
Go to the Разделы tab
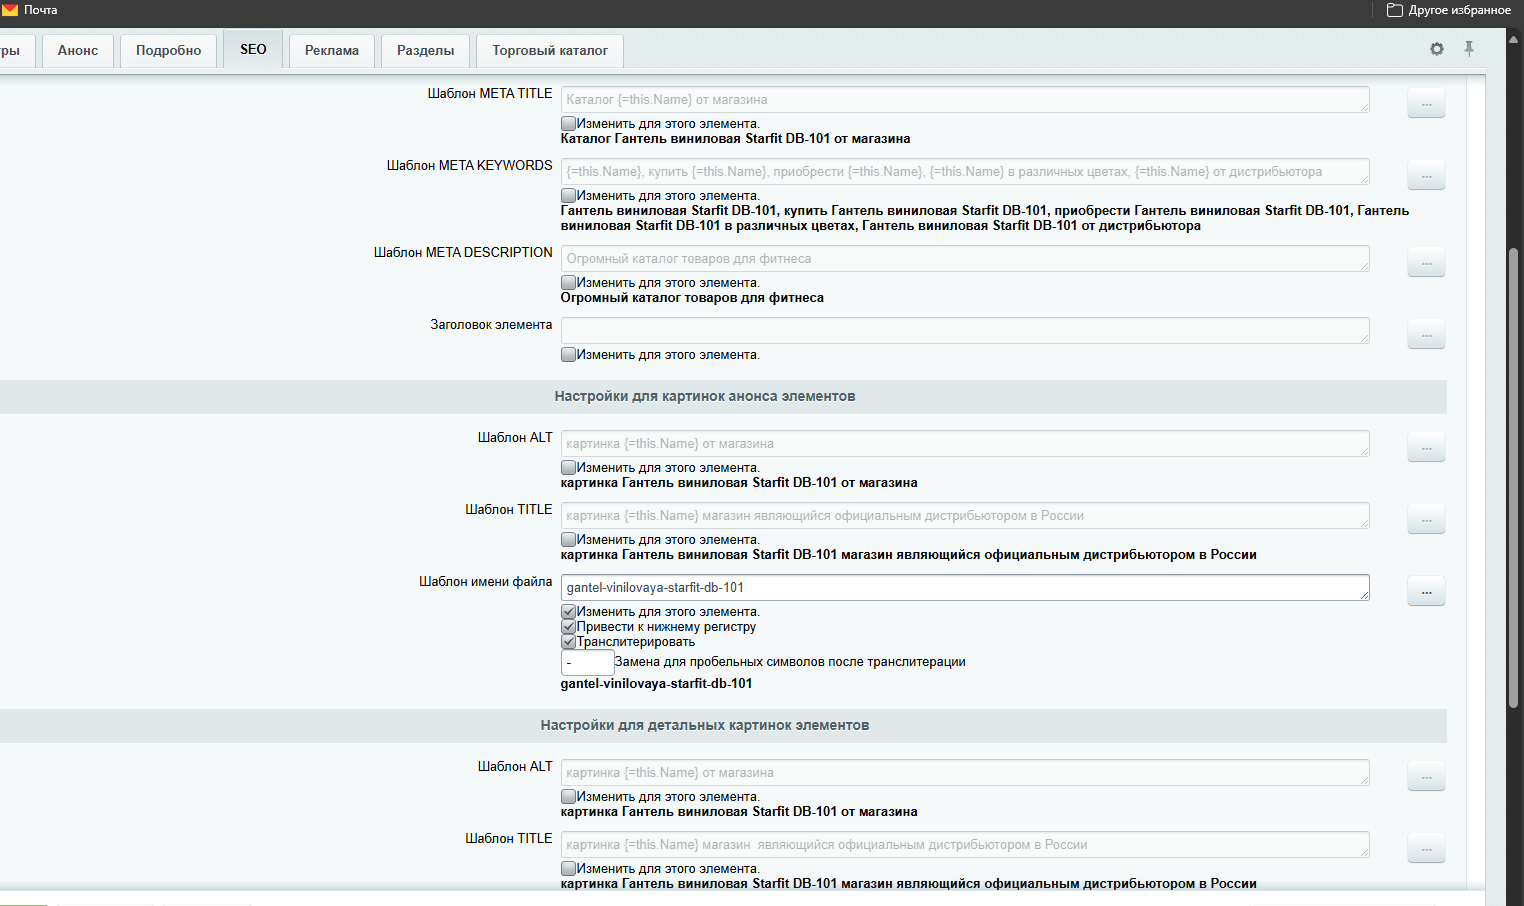coord(425,51)
